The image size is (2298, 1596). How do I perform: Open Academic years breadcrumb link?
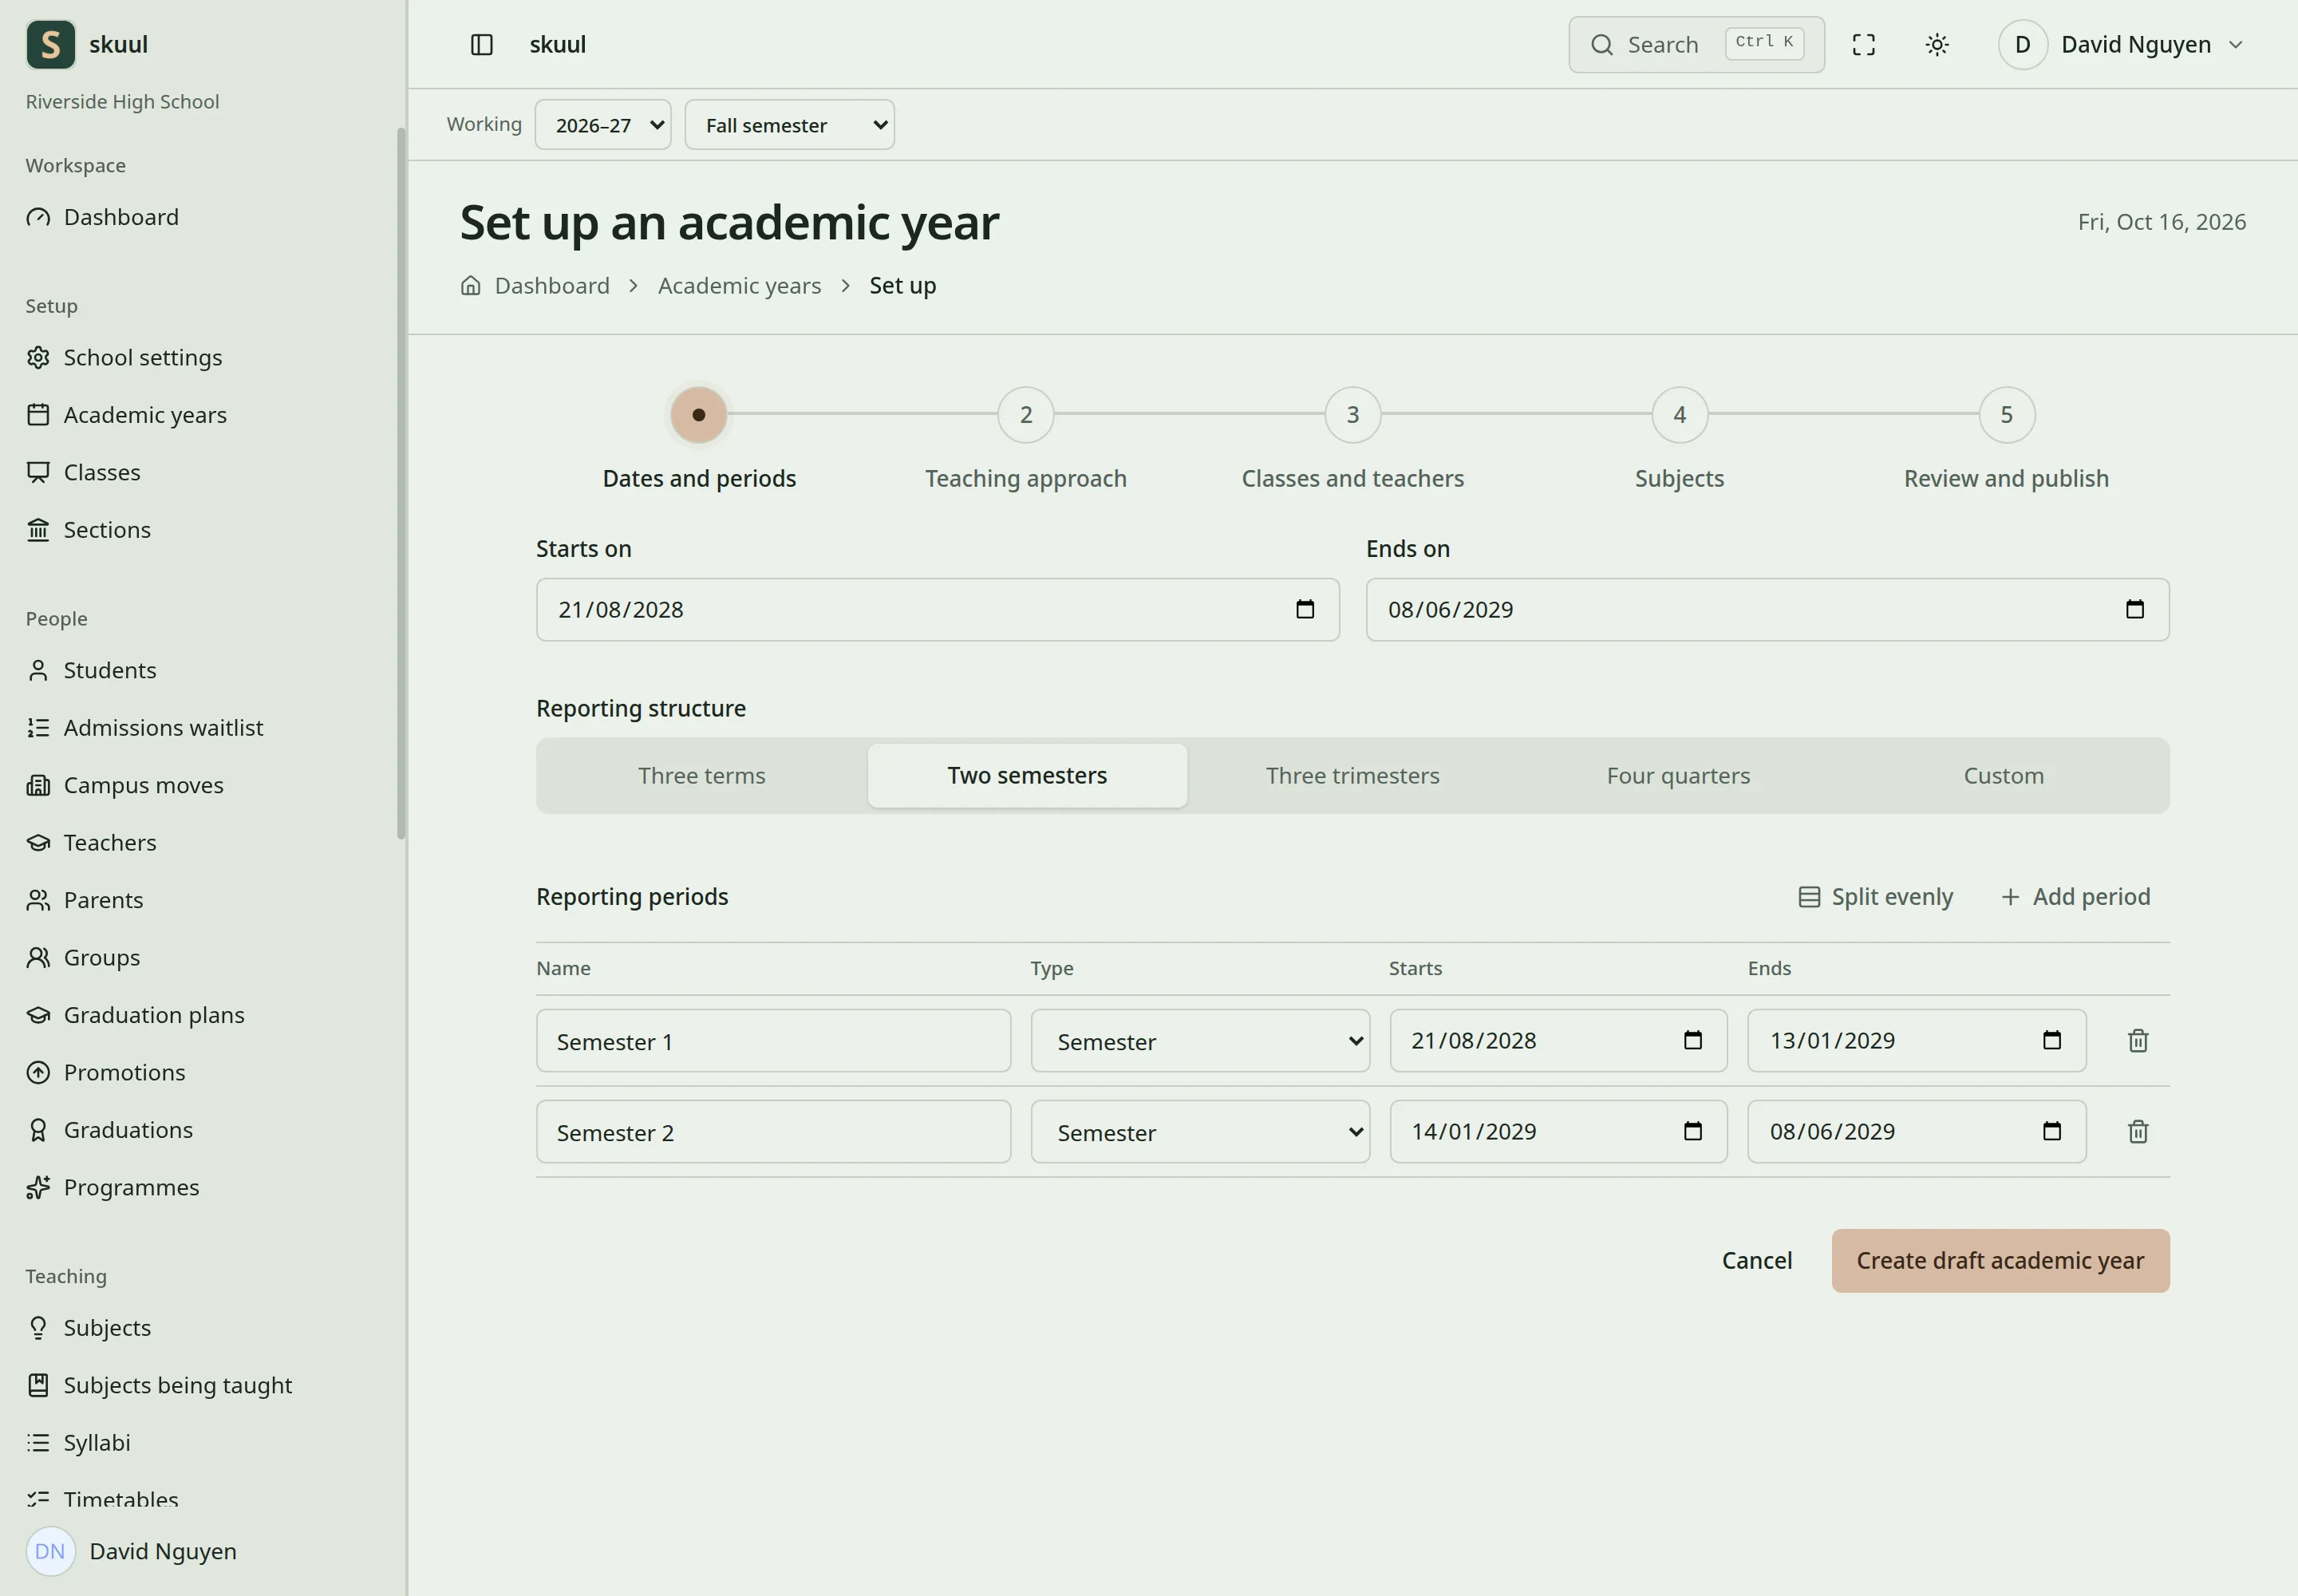pos(739,286)
